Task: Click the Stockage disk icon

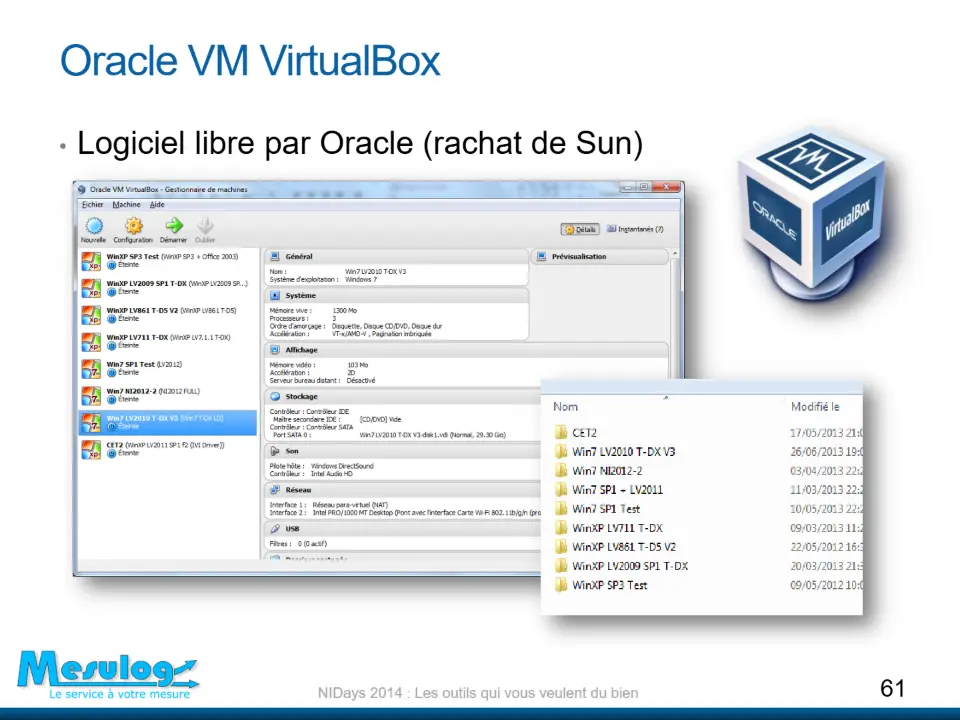Action: click(275, 397)
